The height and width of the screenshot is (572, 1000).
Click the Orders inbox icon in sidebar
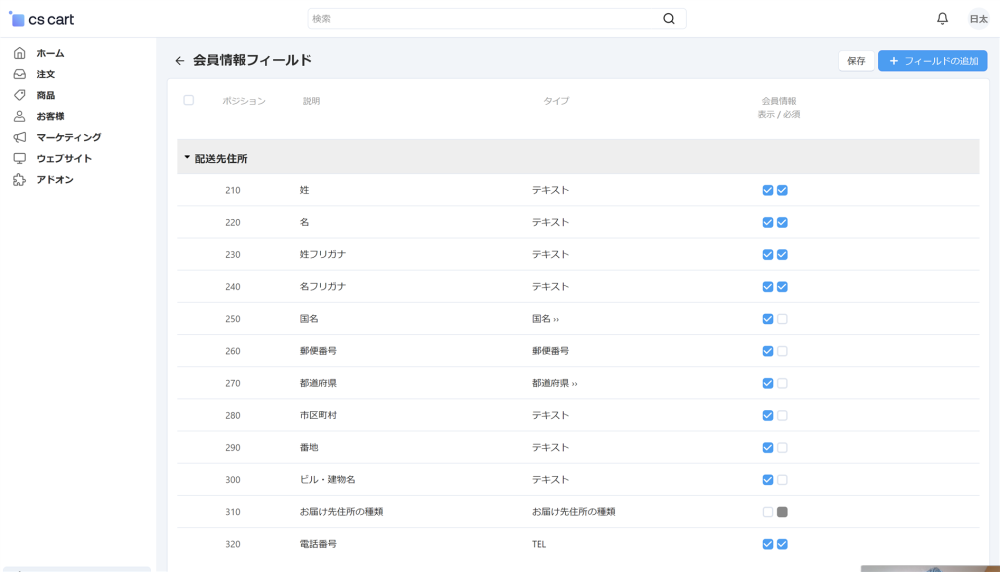tap(19, 74)
